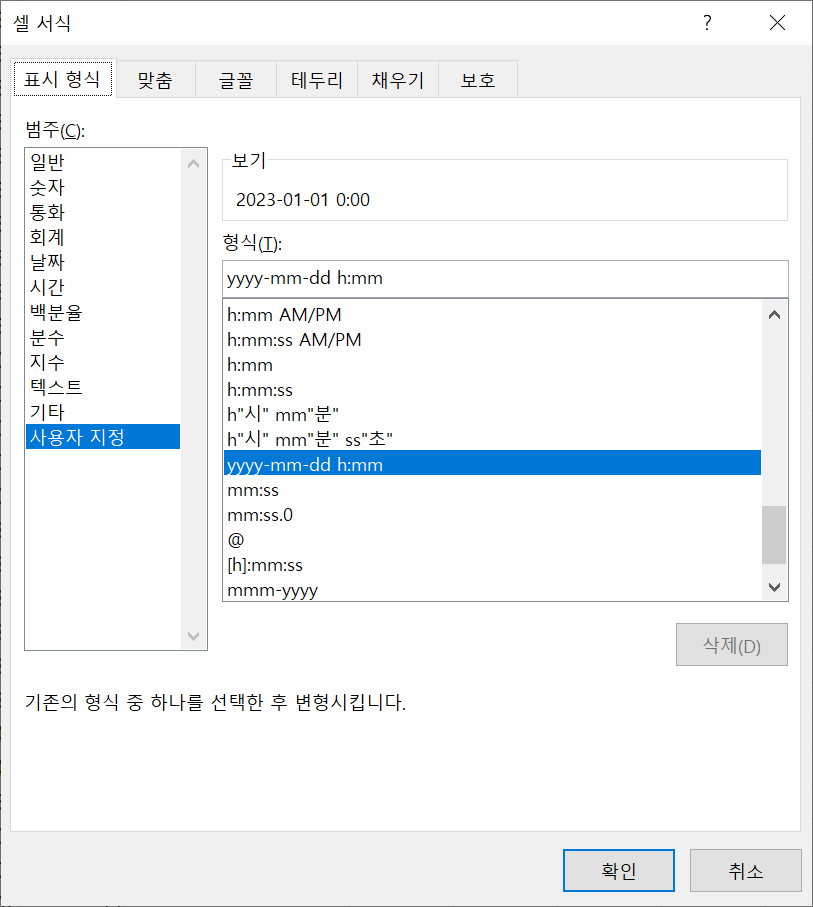Open the 맞춤 tab

pos(156,80)
